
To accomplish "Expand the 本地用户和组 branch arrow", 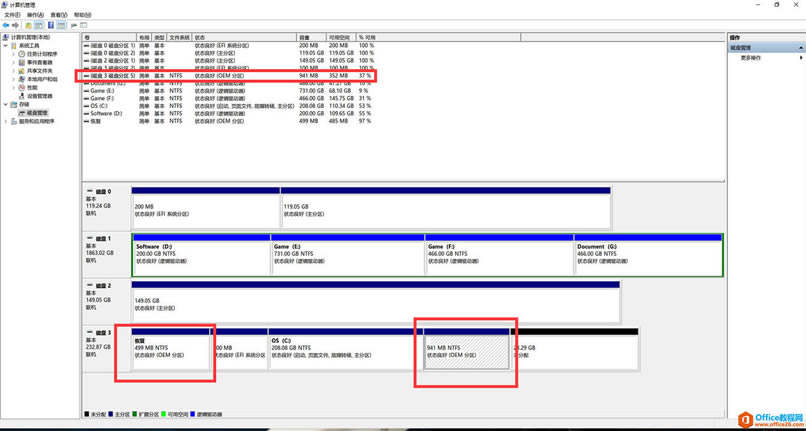I will click(x=14, y=79).
